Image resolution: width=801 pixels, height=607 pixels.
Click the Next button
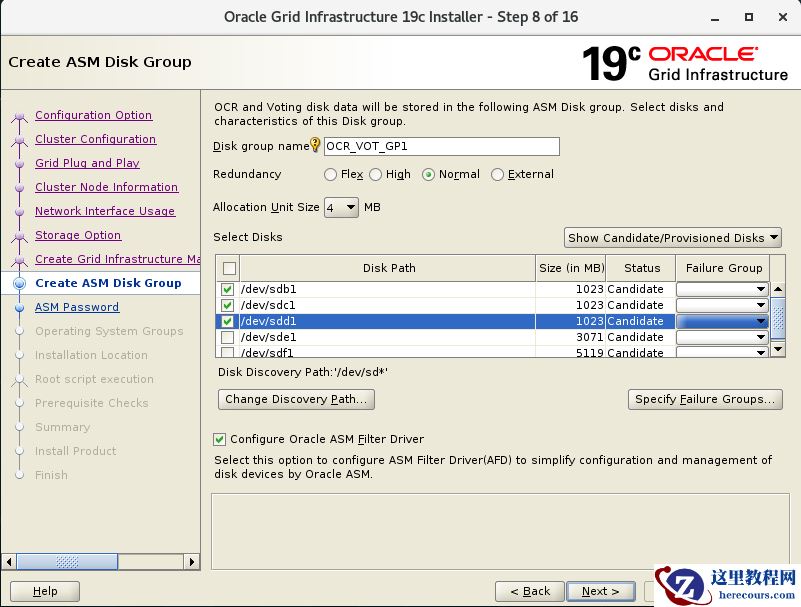[x=601, y=591]
